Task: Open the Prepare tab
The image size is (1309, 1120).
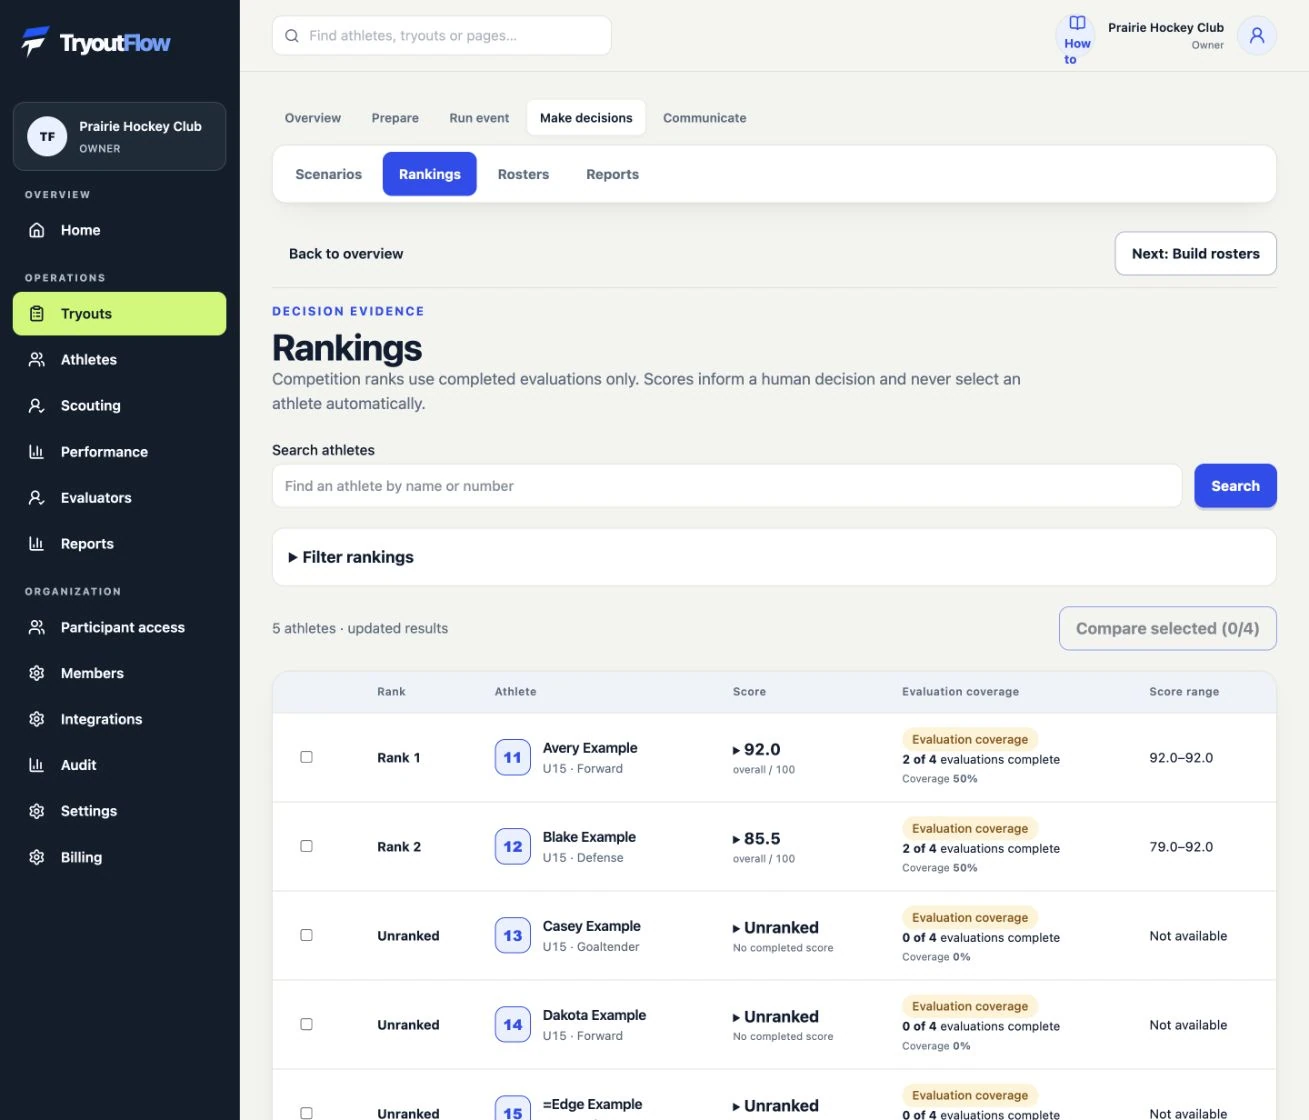Action: coord(395,118)
